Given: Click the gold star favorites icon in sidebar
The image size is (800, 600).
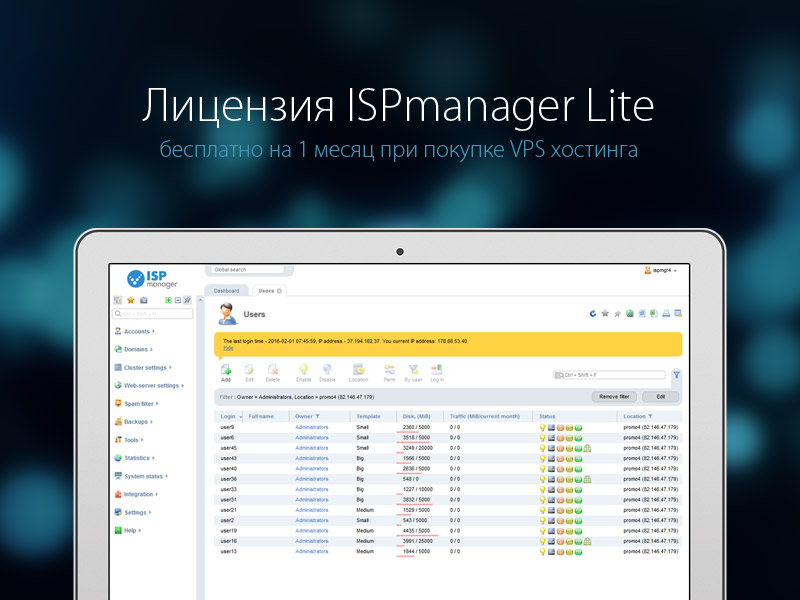Looking at the screenshot, I should (x=131, y=300).
